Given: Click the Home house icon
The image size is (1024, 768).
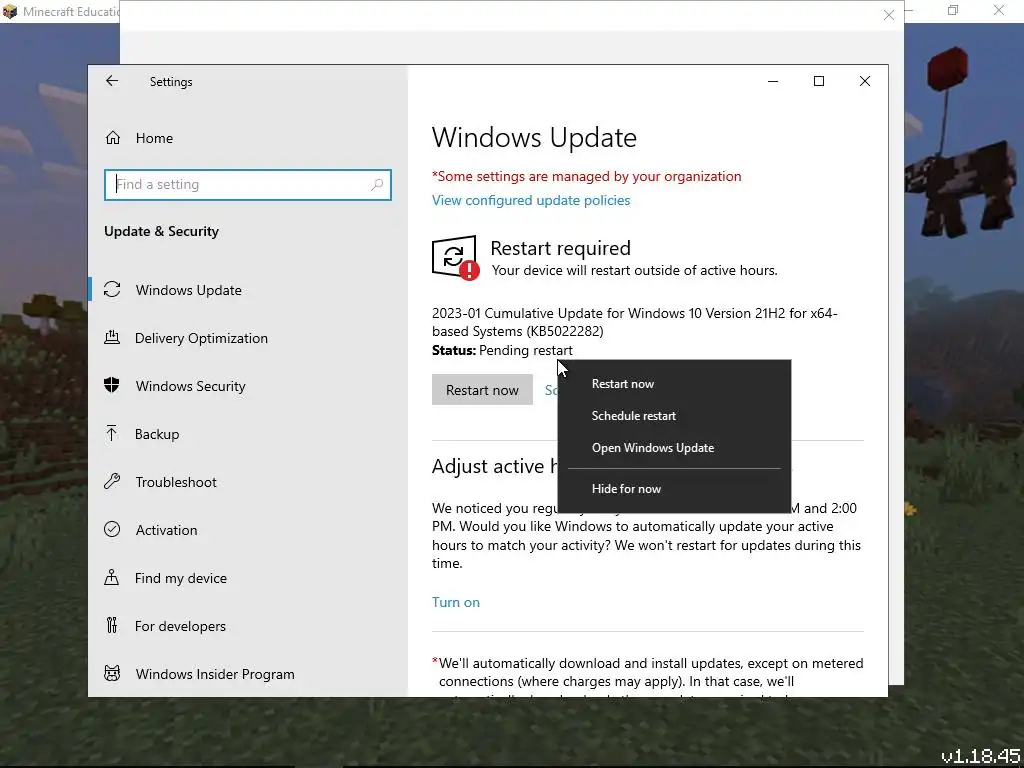Looking at the screenshot, I should 112,138.
